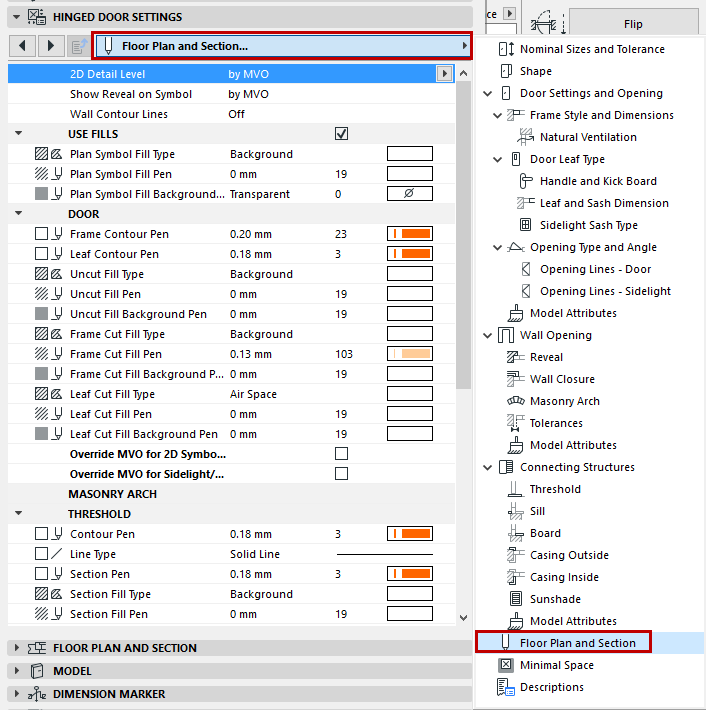Collapse Frame Style and Dimensions node
Screen dimensions: 706x710
coord(498,115)
